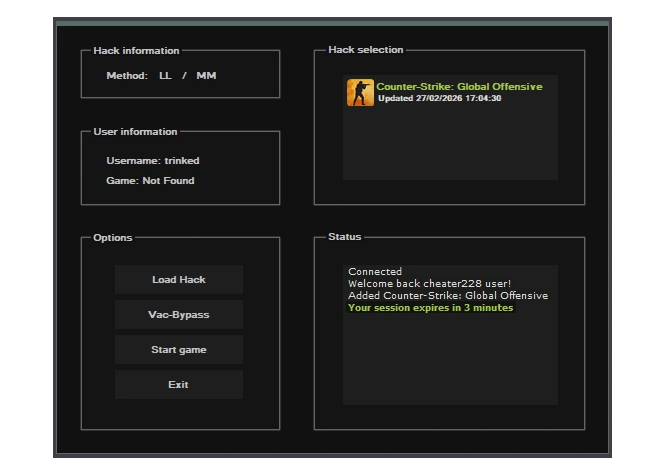Image resolution: width=664 pixels, height=475 pixels.
Task: Click the Username: trinked text
Action: [153, 161]
